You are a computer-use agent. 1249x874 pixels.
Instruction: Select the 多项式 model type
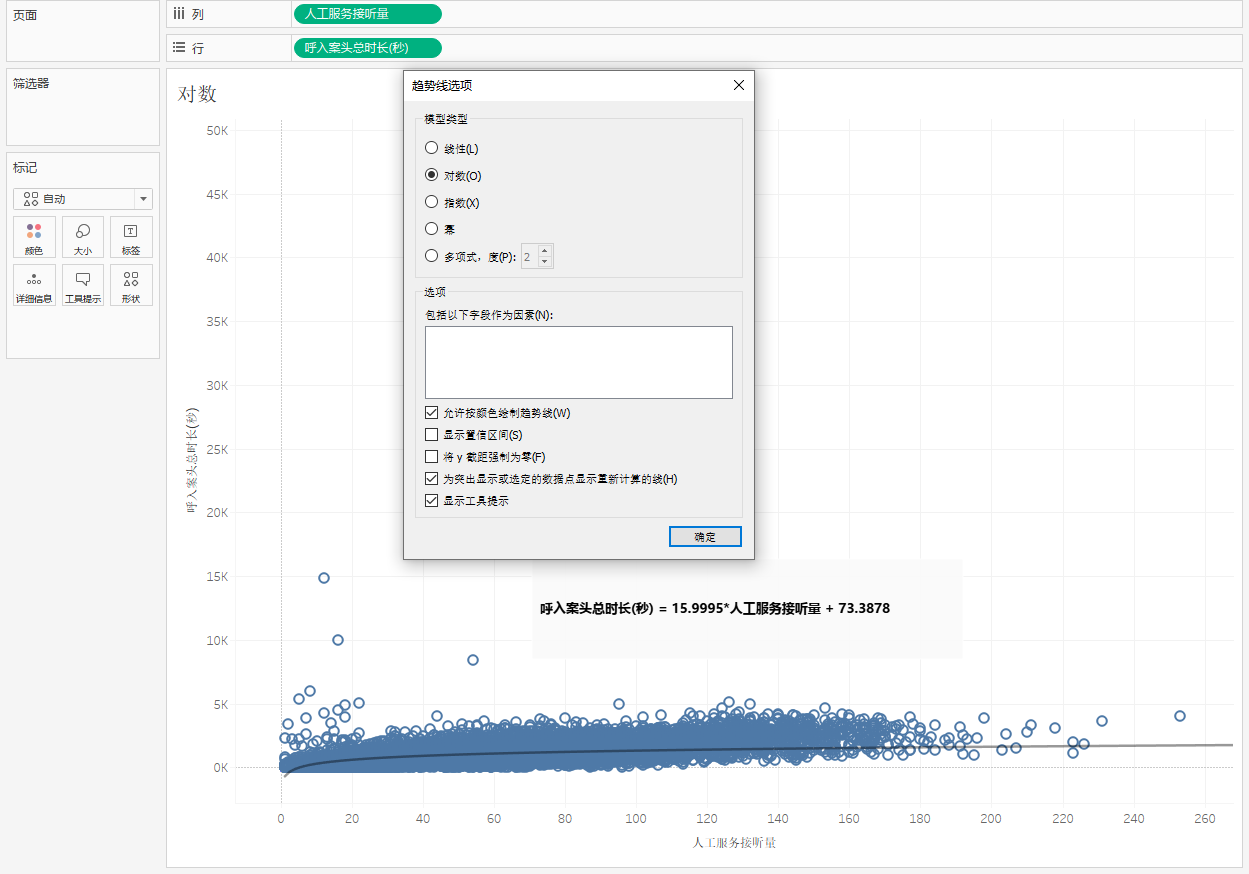click(431, 256)
